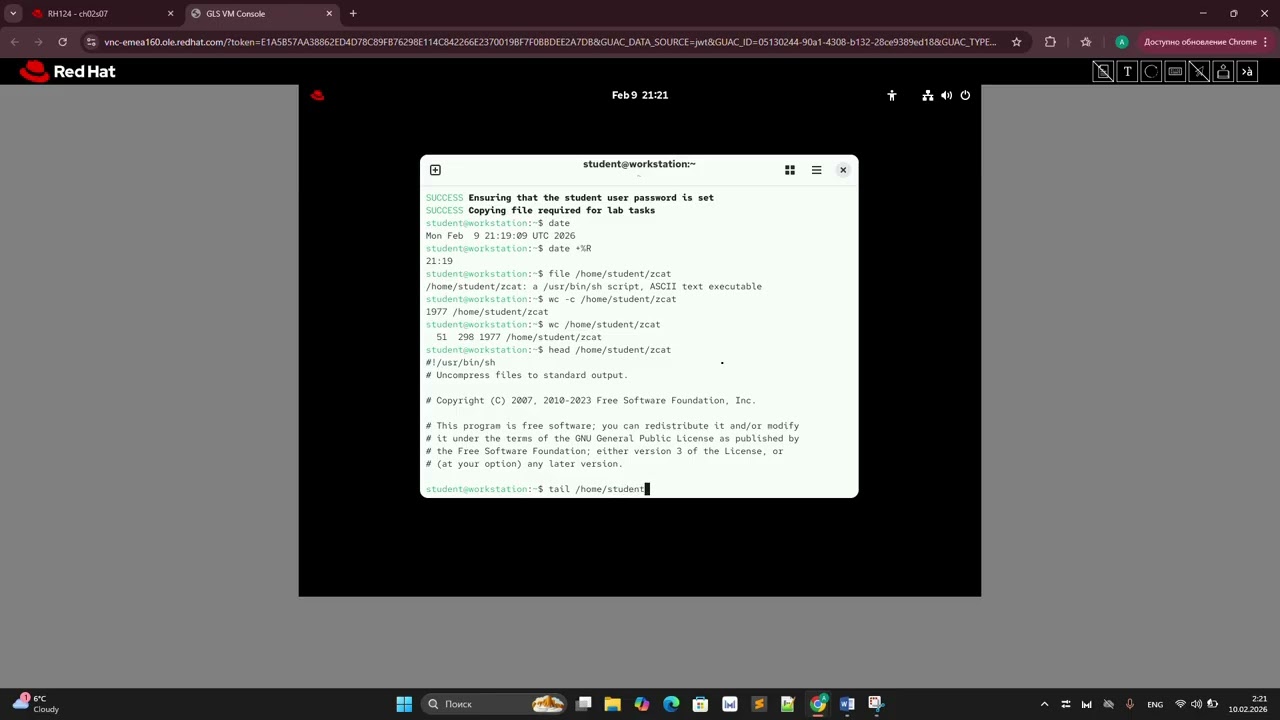Open the Chrome profile avatar
1280x720 pixels.
(x=1122, y=42)
